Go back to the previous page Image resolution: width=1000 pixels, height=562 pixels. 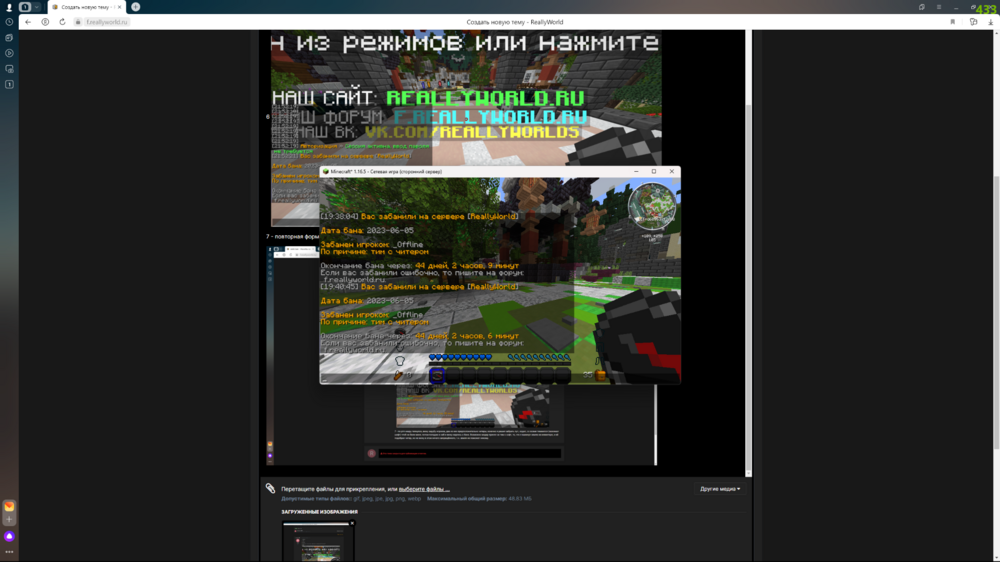click(x=28, y=22)
